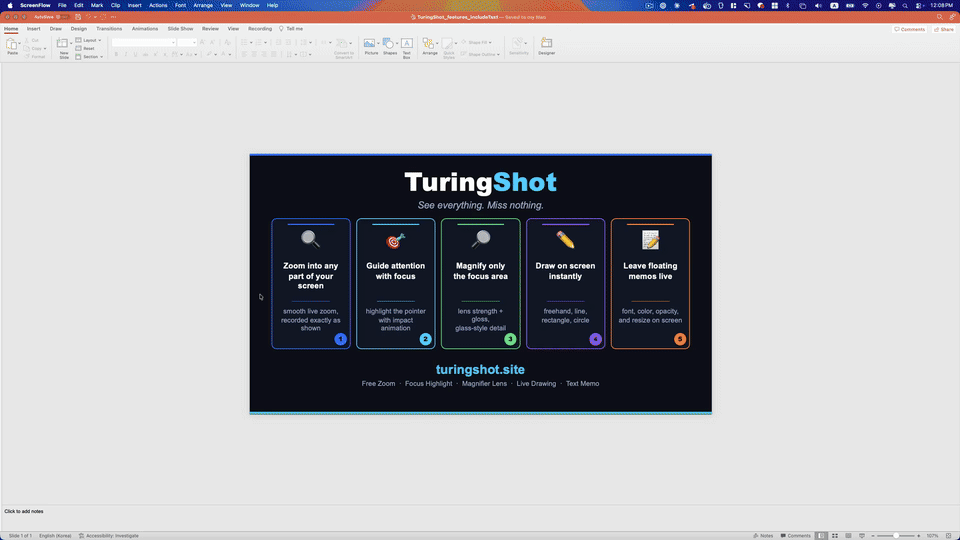The height and width of the screenshot is (540, 960).
Task: Insert a Picture from the ribbon
Action: point(369,43)
